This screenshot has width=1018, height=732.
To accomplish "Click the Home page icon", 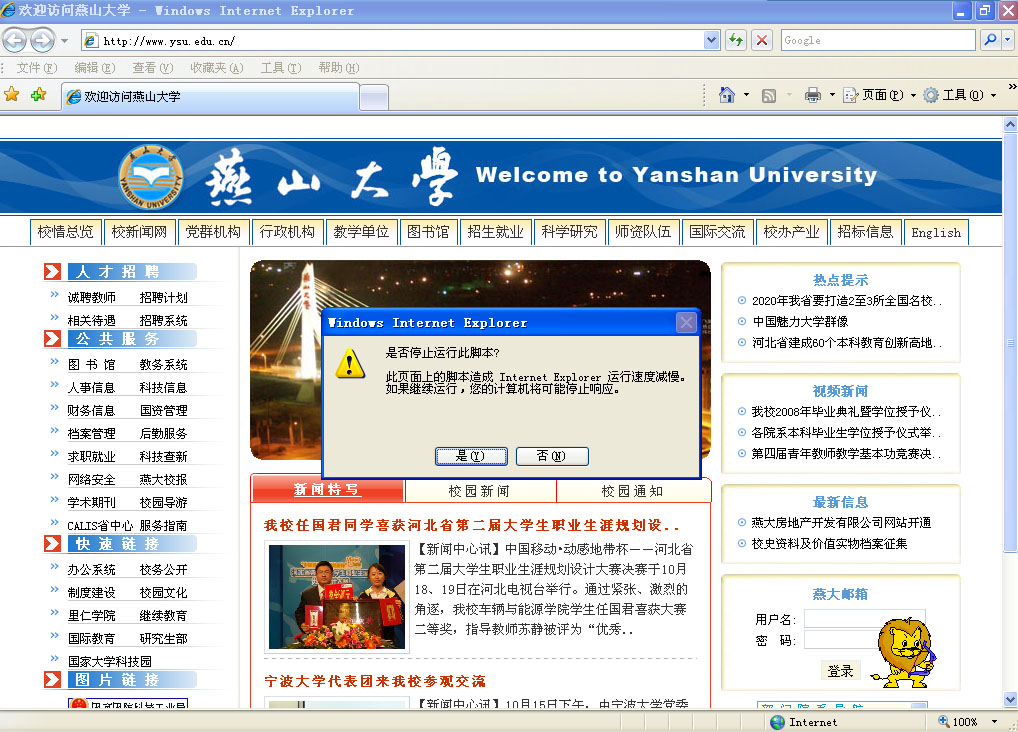I will pyautogui.click(x=726, y=95).
